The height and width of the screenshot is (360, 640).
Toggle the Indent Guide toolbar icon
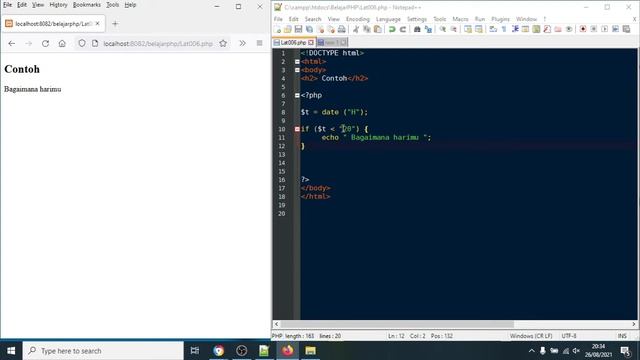tap(515, 29)
